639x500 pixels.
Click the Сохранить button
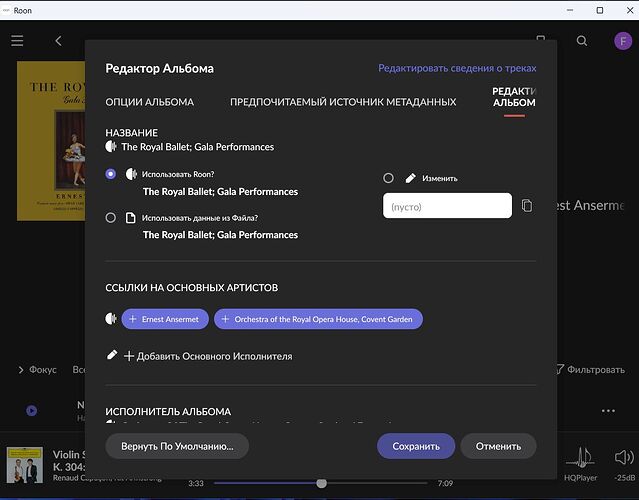coord(416,446)
